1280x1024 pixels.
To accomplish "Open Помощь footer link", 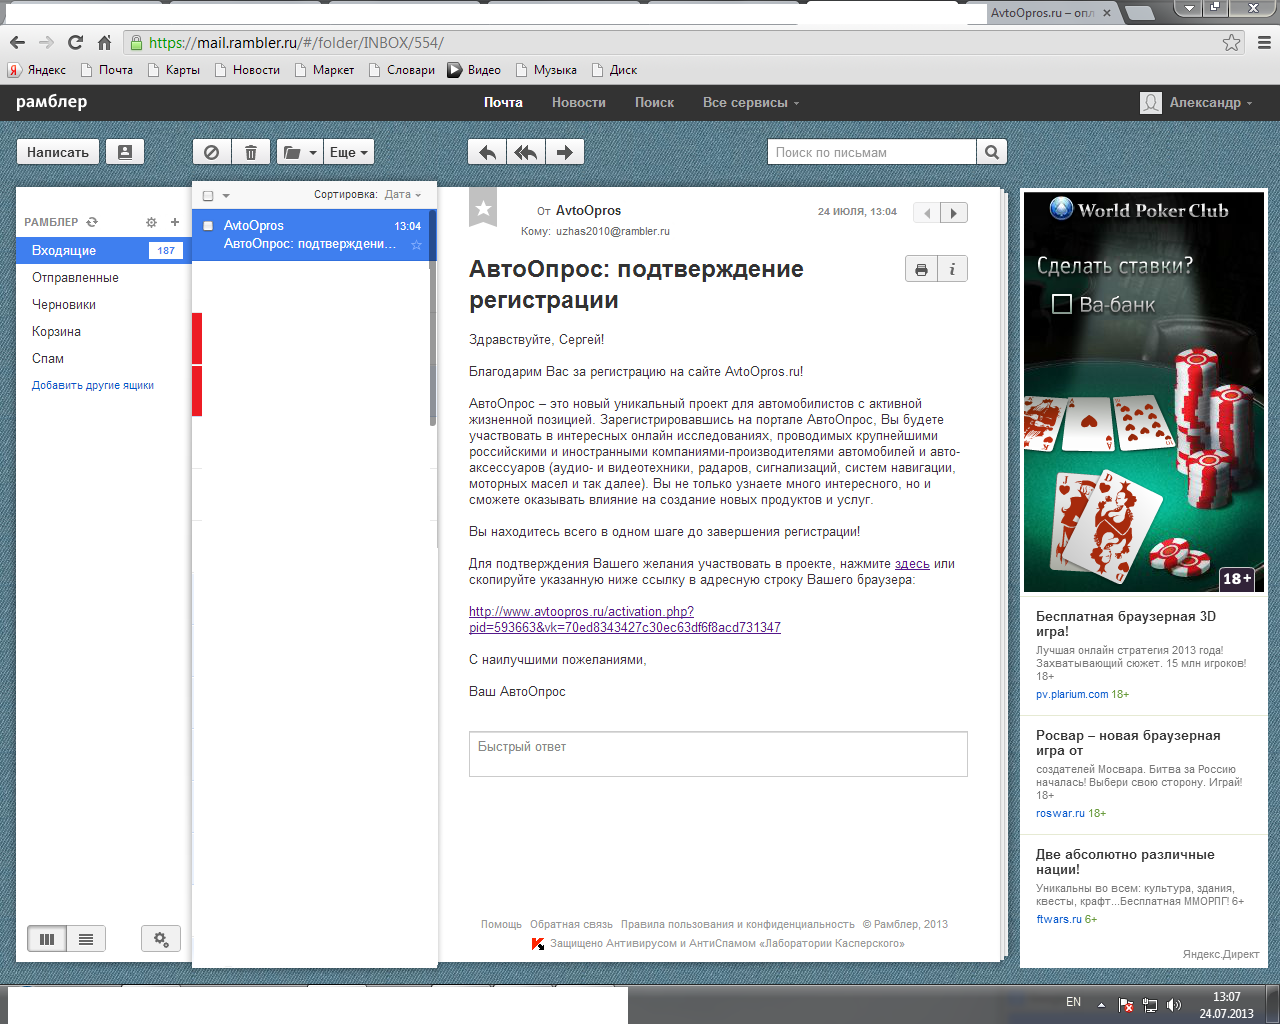I will point(501,924).
